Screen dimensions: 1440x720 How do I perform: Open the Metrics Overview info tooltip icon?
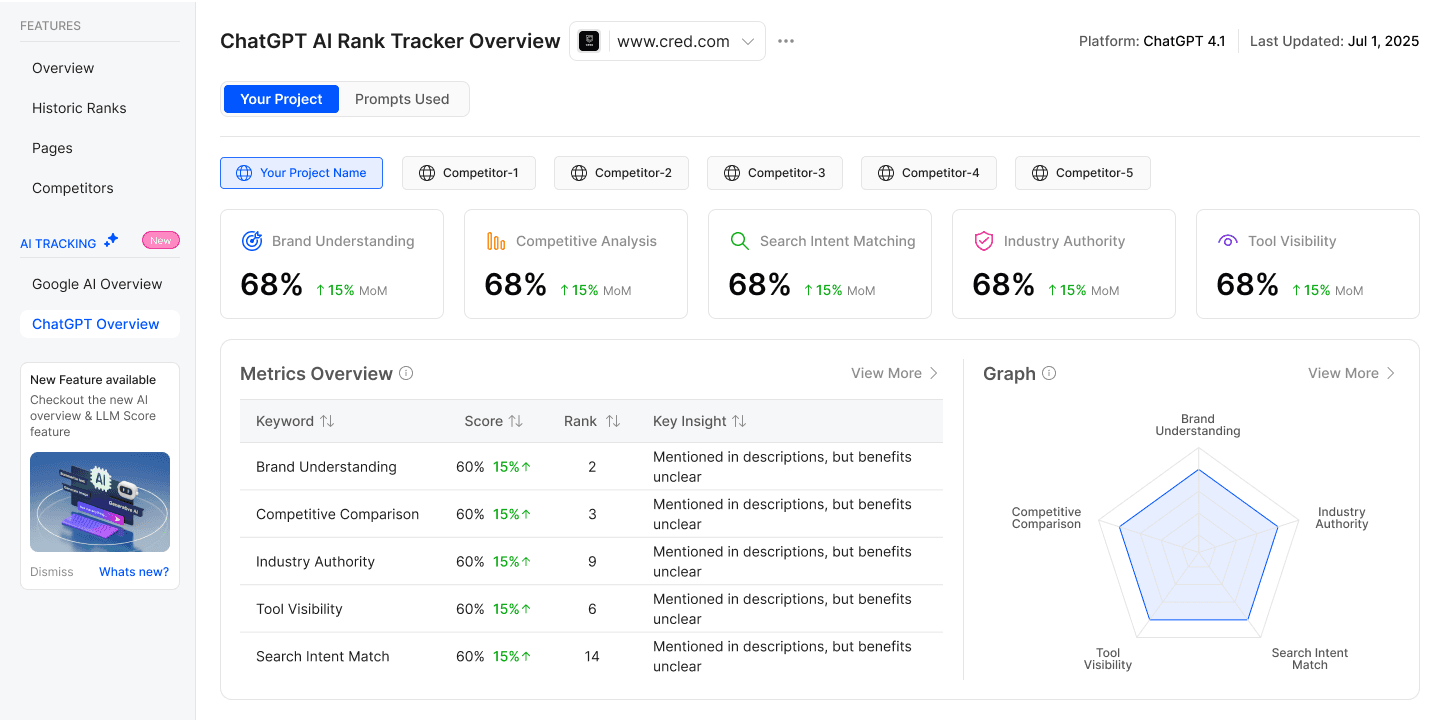406,372
